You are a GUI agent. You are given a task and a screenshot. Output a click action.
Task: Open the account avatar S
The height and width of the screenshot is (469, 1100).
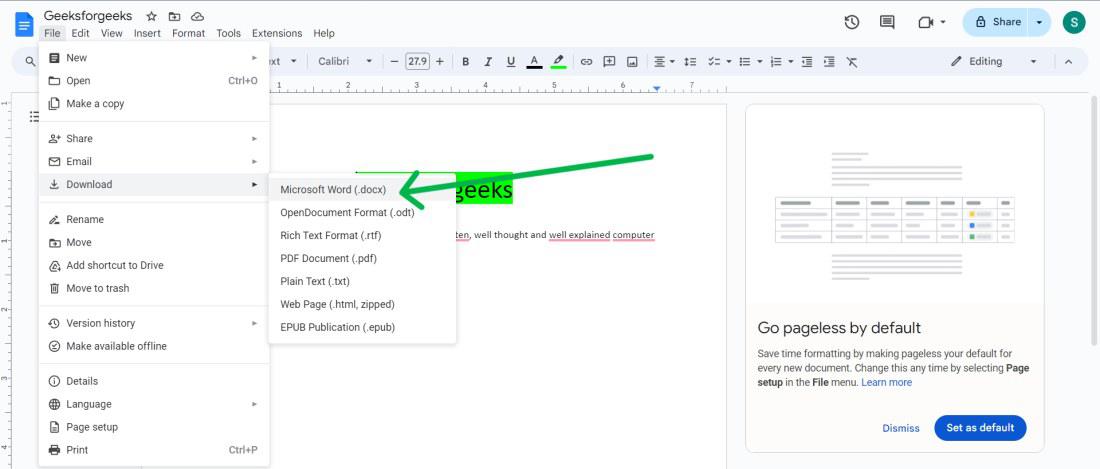[1074, 22]
